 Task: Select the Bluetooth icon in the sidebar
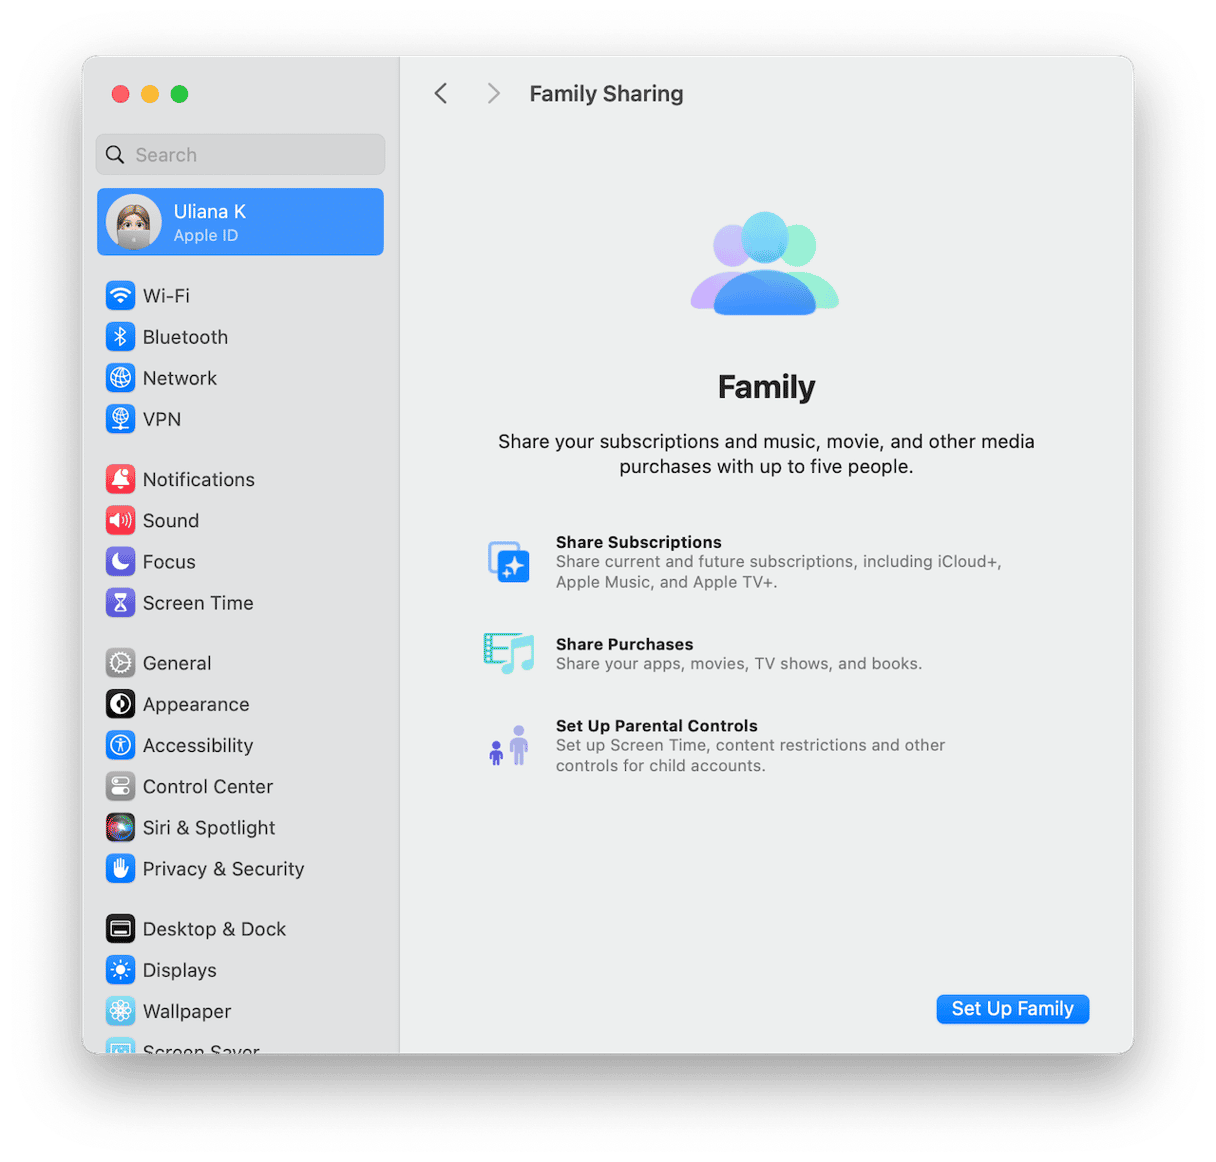pyautogui.click(x=120, y=336)
